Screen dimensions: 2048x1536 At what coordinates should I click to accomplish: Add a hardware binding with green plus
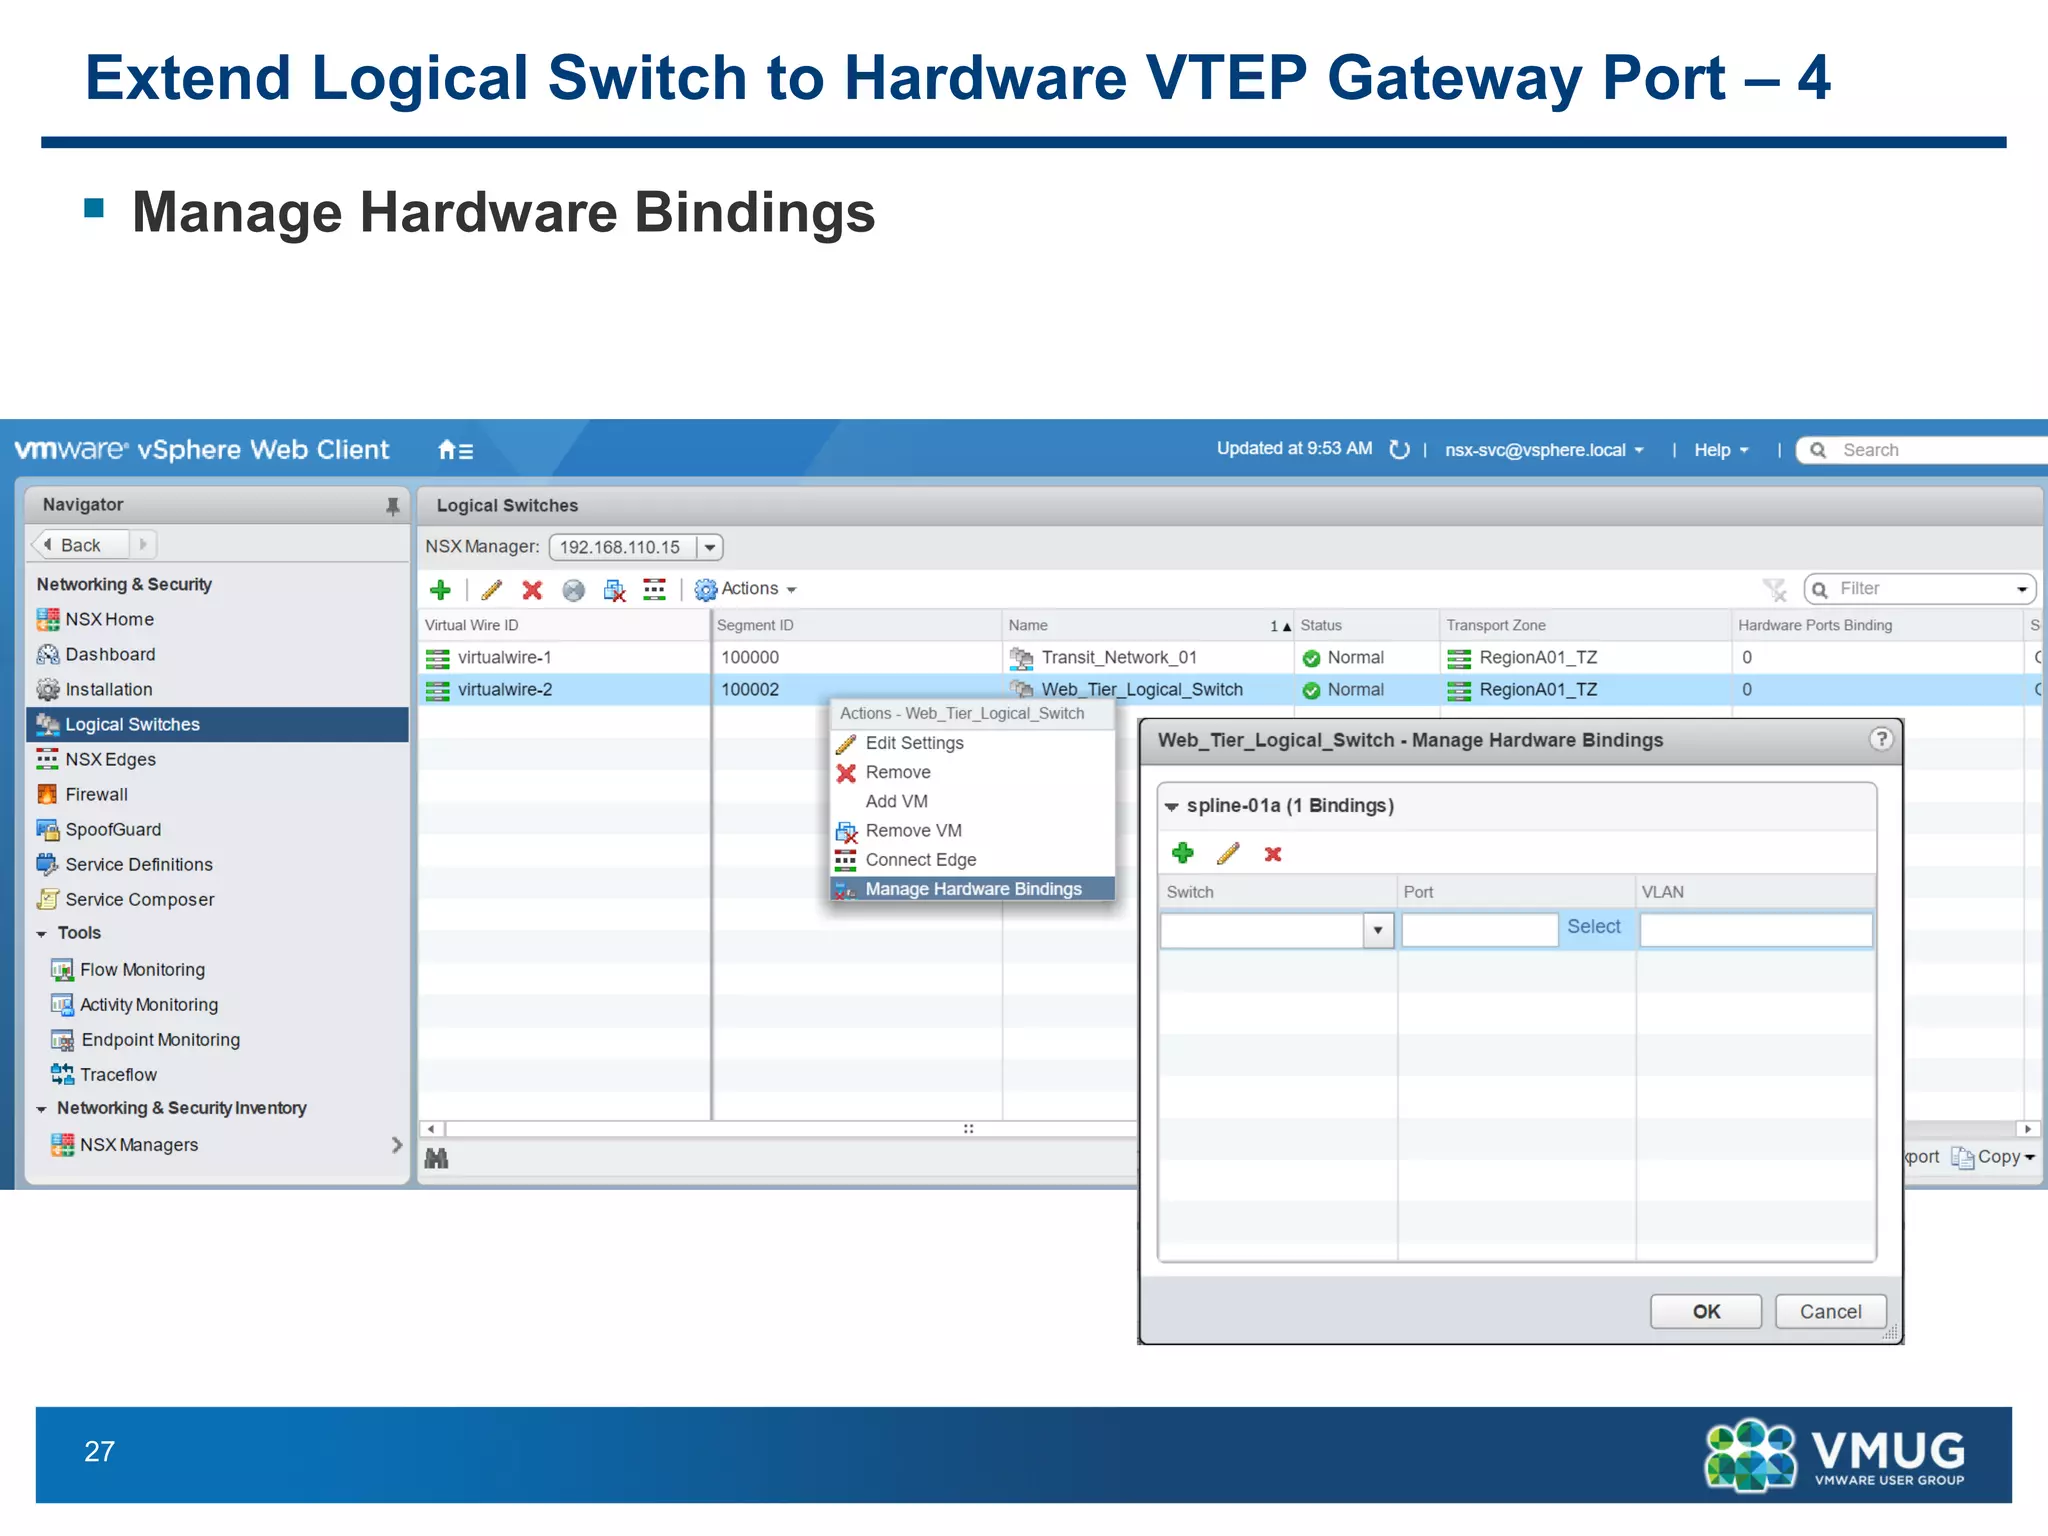tap(1183, 853)
